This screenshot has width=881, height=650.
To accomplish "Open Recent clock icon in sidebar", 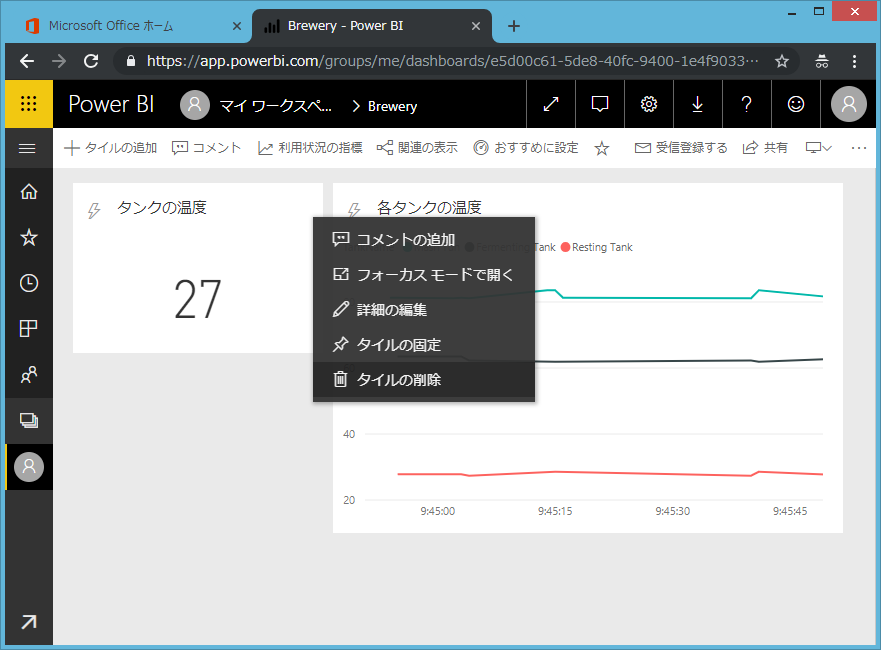I will click(x=29, y=283).
